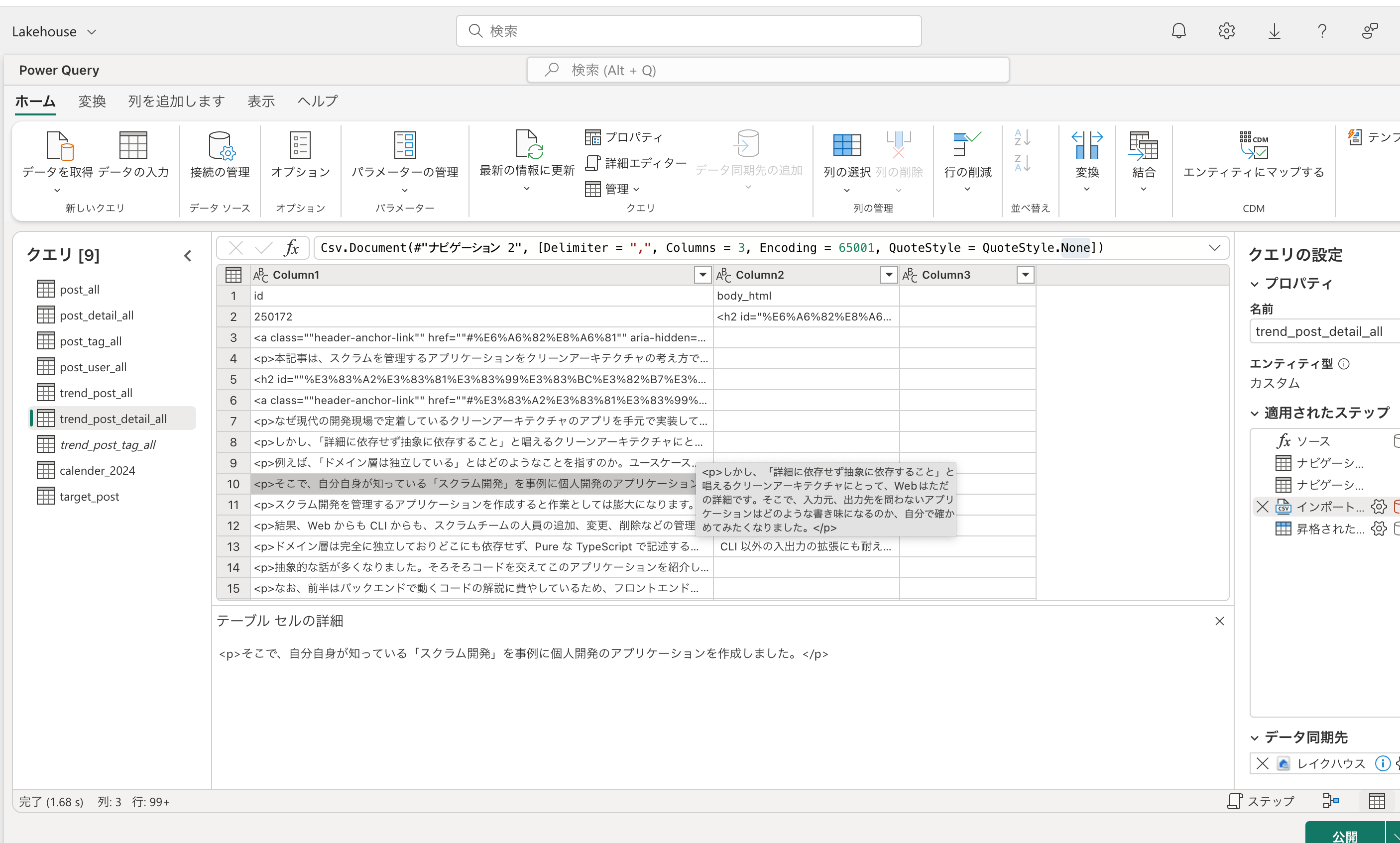Click the データの入力 table icon
The image size is (1400, 843).
point(133,146)
